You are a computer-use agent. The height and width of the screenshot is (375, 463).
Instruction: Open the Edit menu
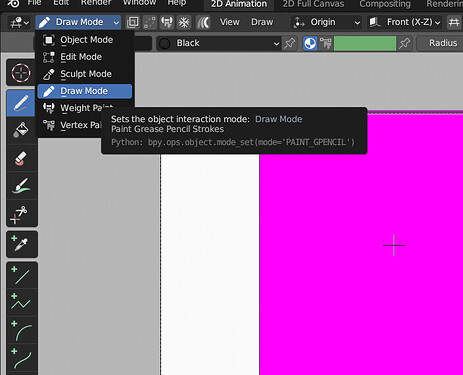(61, 3)
